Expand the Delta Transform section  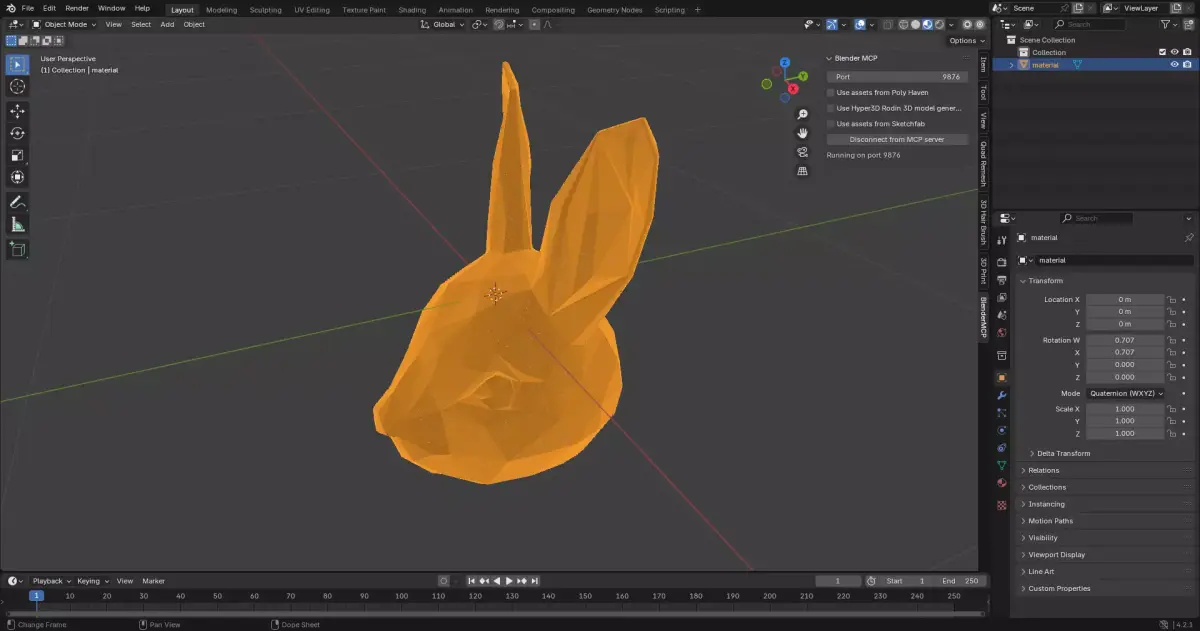(1063, 453)
